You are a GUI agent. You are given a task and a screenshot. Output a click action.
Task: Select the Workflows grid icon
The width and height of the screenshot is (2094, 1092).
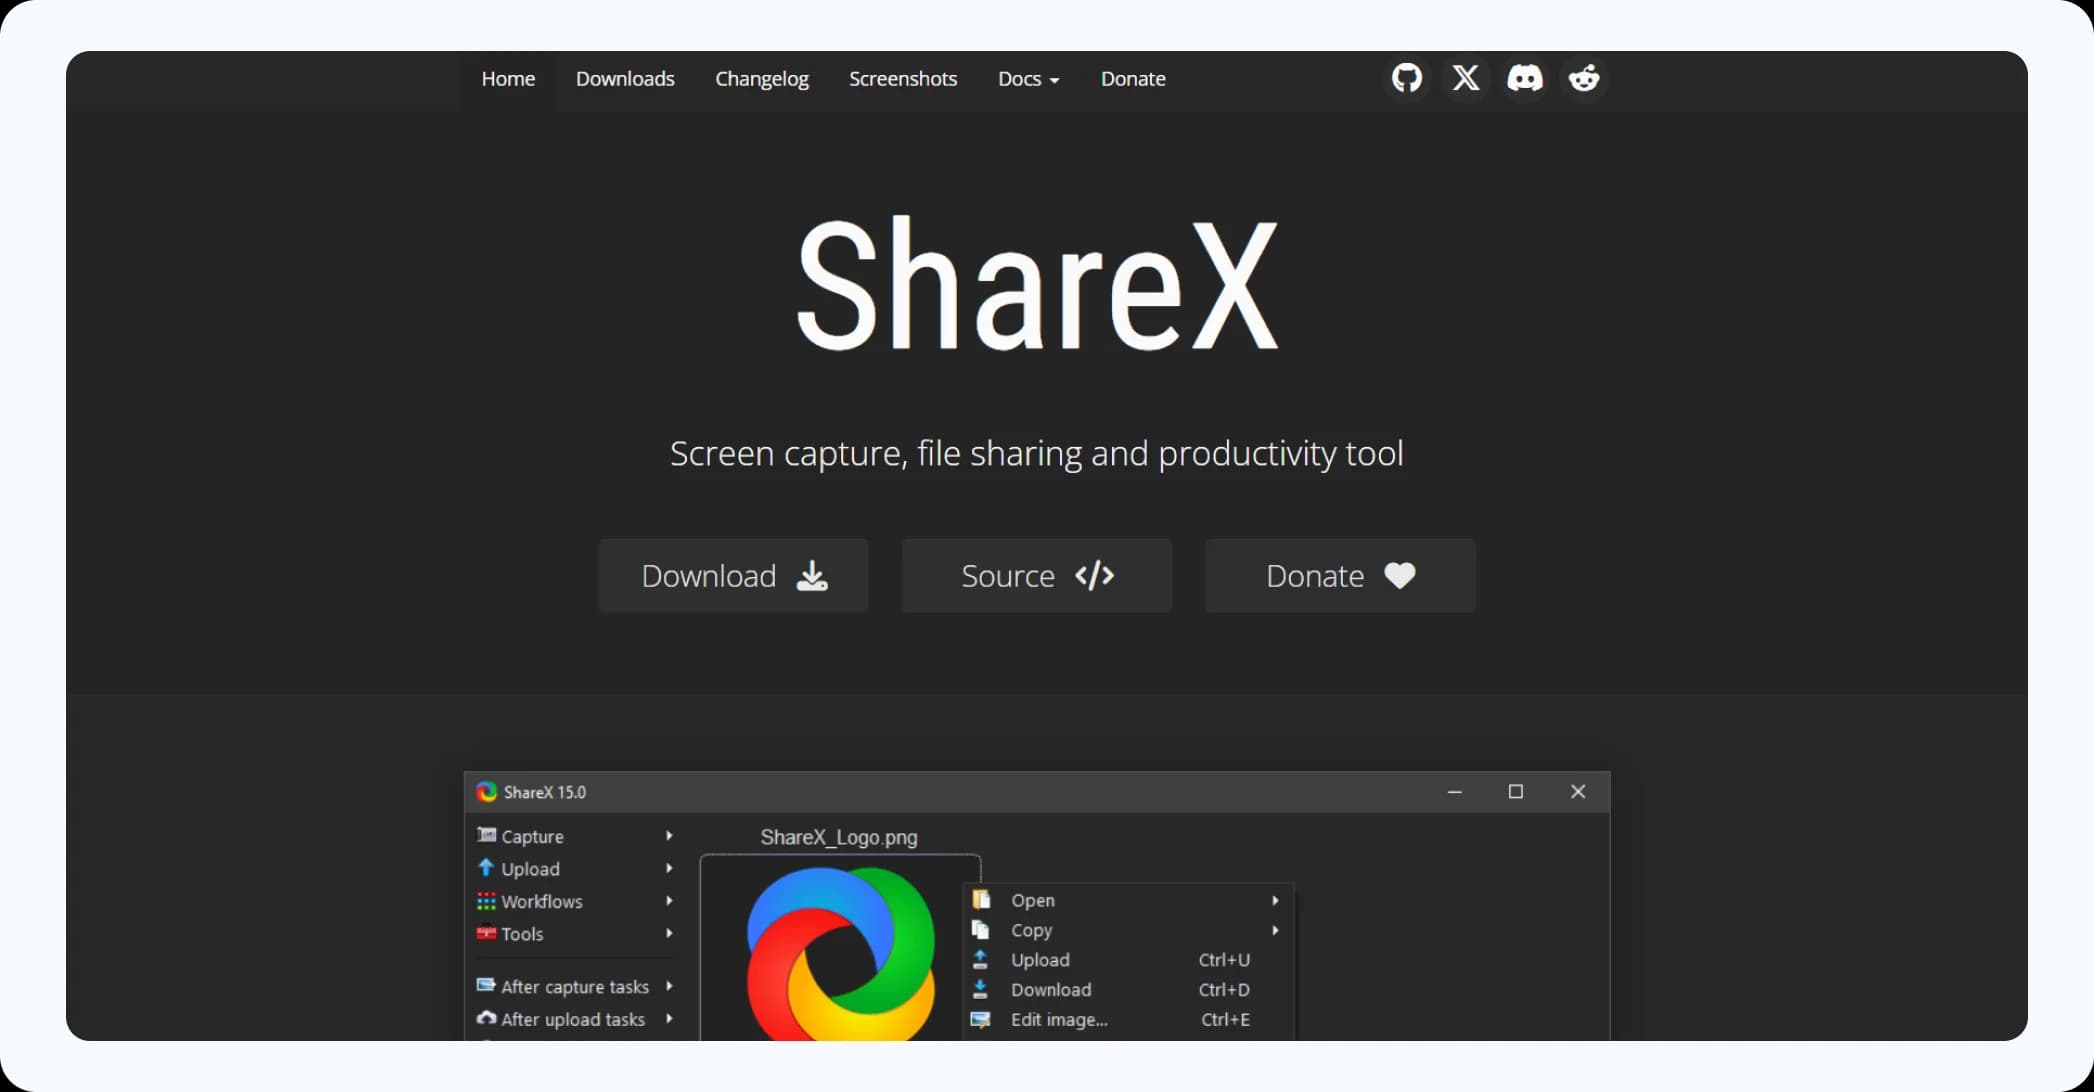(x=486, y=901)
